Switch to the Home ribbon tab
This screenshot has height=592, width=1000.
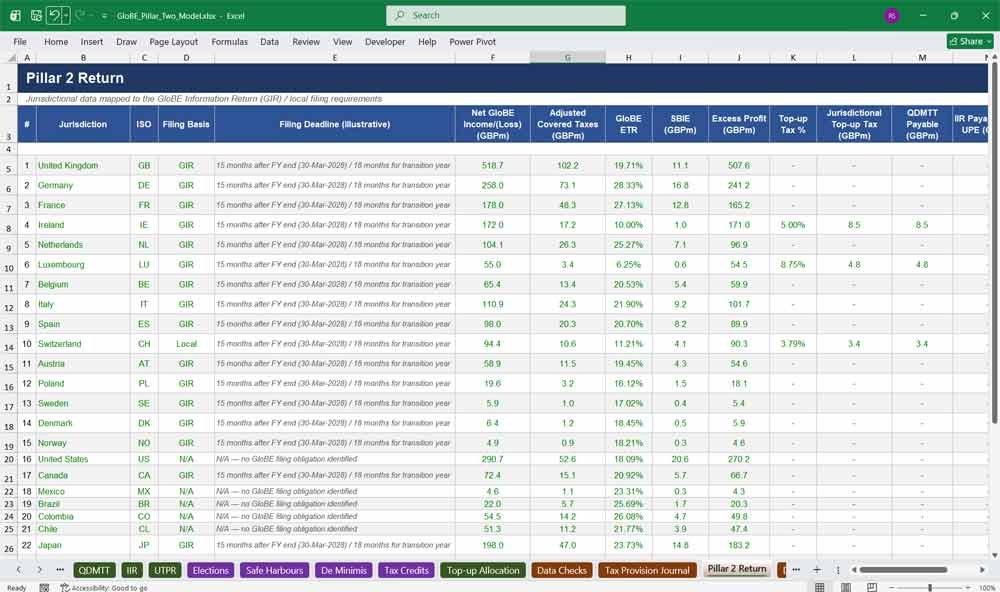56,41
